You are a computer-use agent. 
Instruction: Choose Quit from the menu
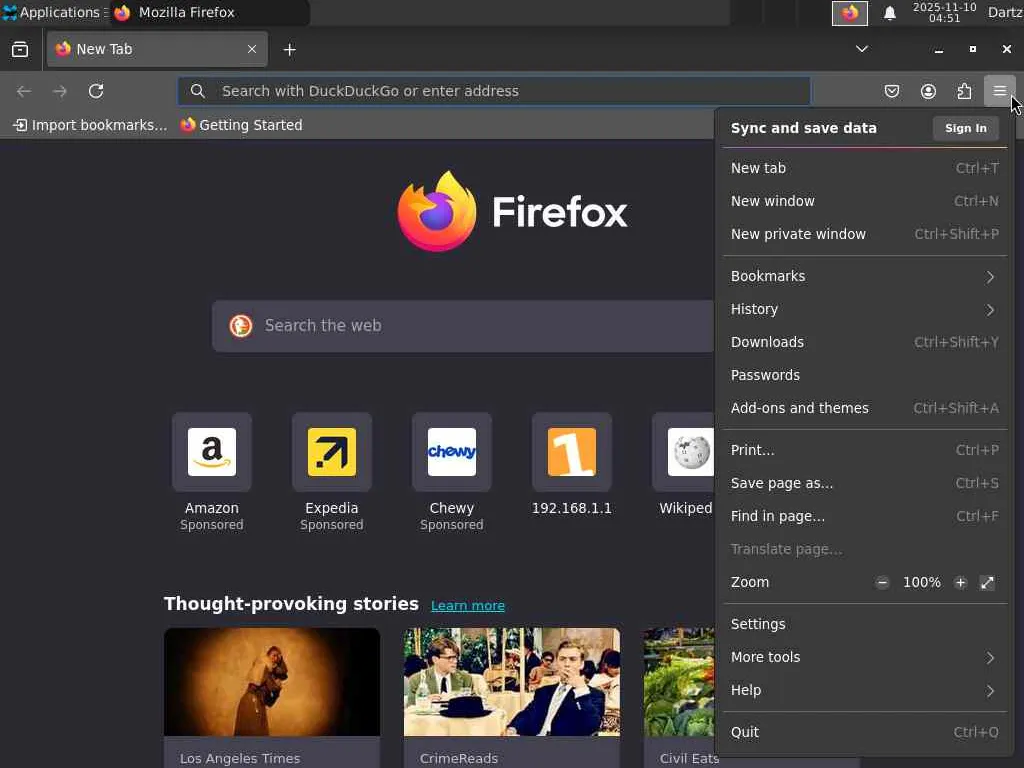coord(864,732)
